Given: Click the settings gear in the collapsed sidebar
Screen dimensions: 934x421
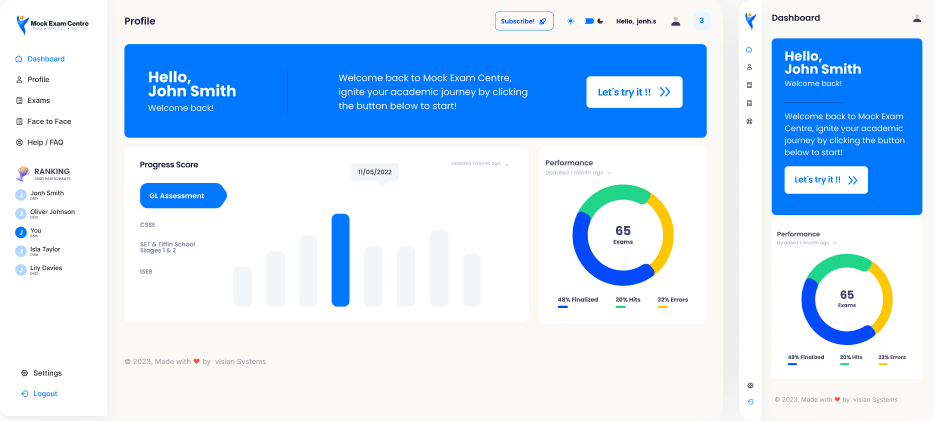Looking at the screenshot, I should pos(750,385).
